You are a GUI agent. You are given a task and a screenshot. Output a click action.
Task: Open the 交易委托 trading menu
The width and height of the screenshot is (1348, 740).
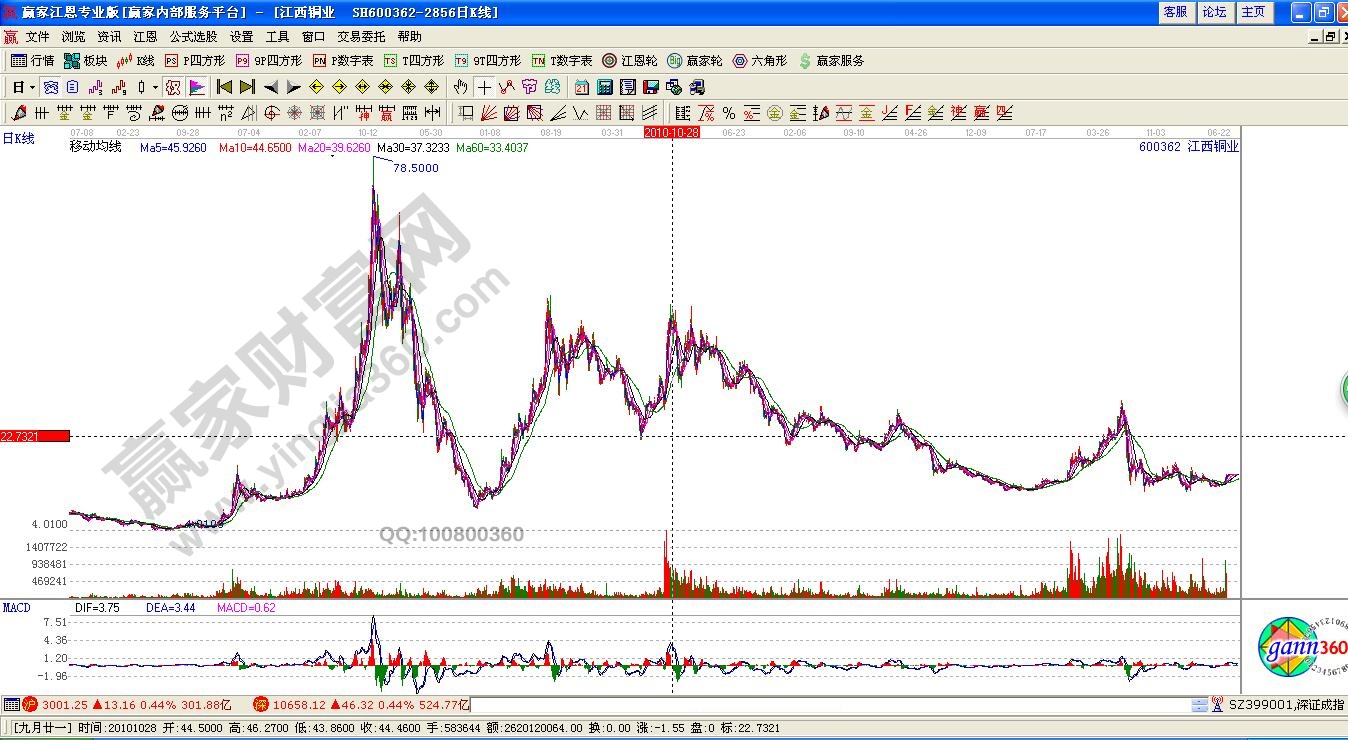click(361, 37)
